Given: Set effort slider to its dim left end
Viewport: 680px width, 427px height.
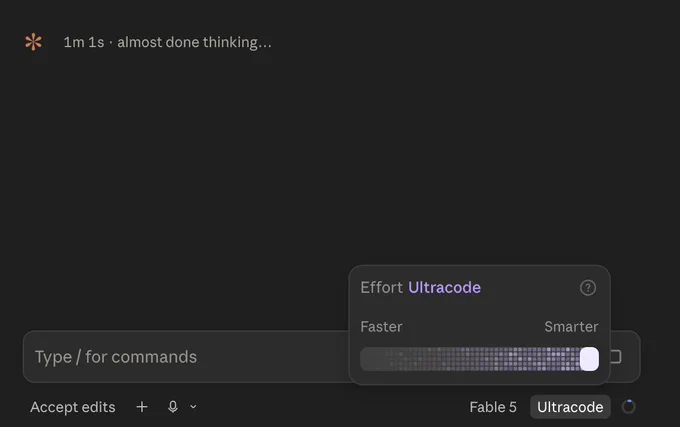Looking at the screenshot, I should click(x=368, y=359).
